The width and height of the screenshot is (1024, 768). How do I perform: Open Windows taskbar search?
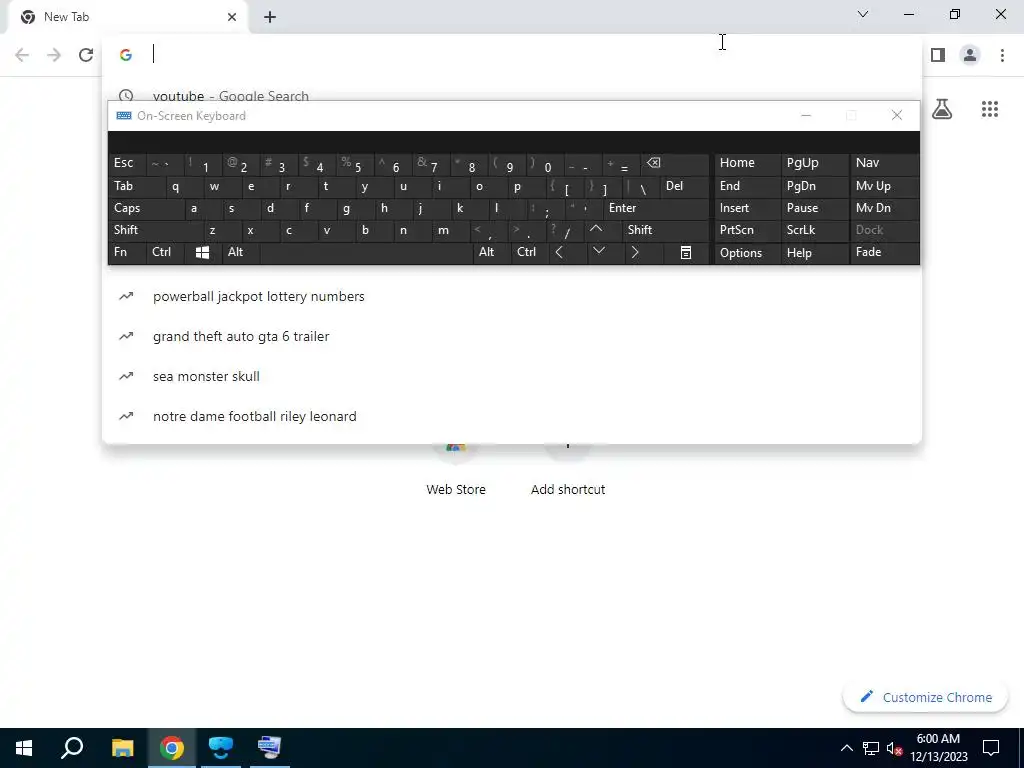click(72, 748)
